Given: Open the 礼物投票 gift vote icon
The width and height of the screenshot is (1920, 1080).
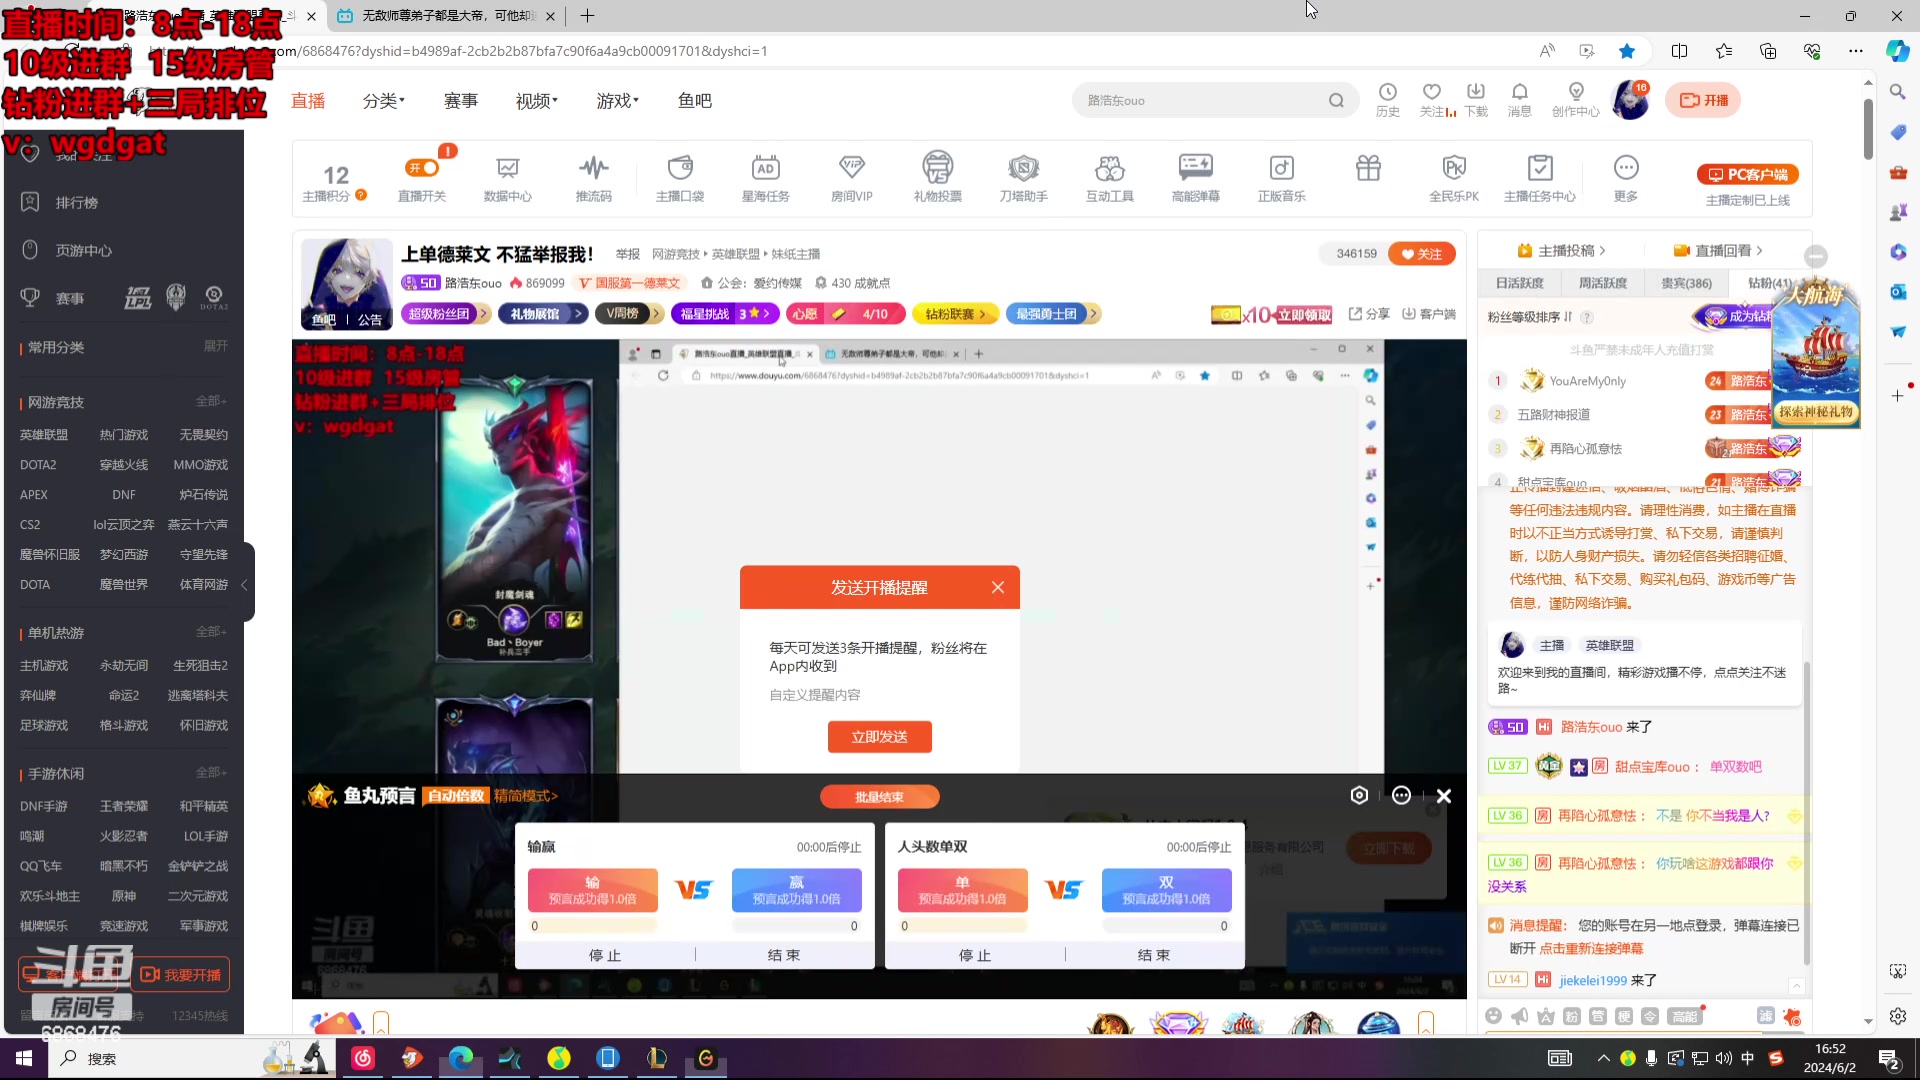Looking at the screenshot, I should (x=938, y=178).
